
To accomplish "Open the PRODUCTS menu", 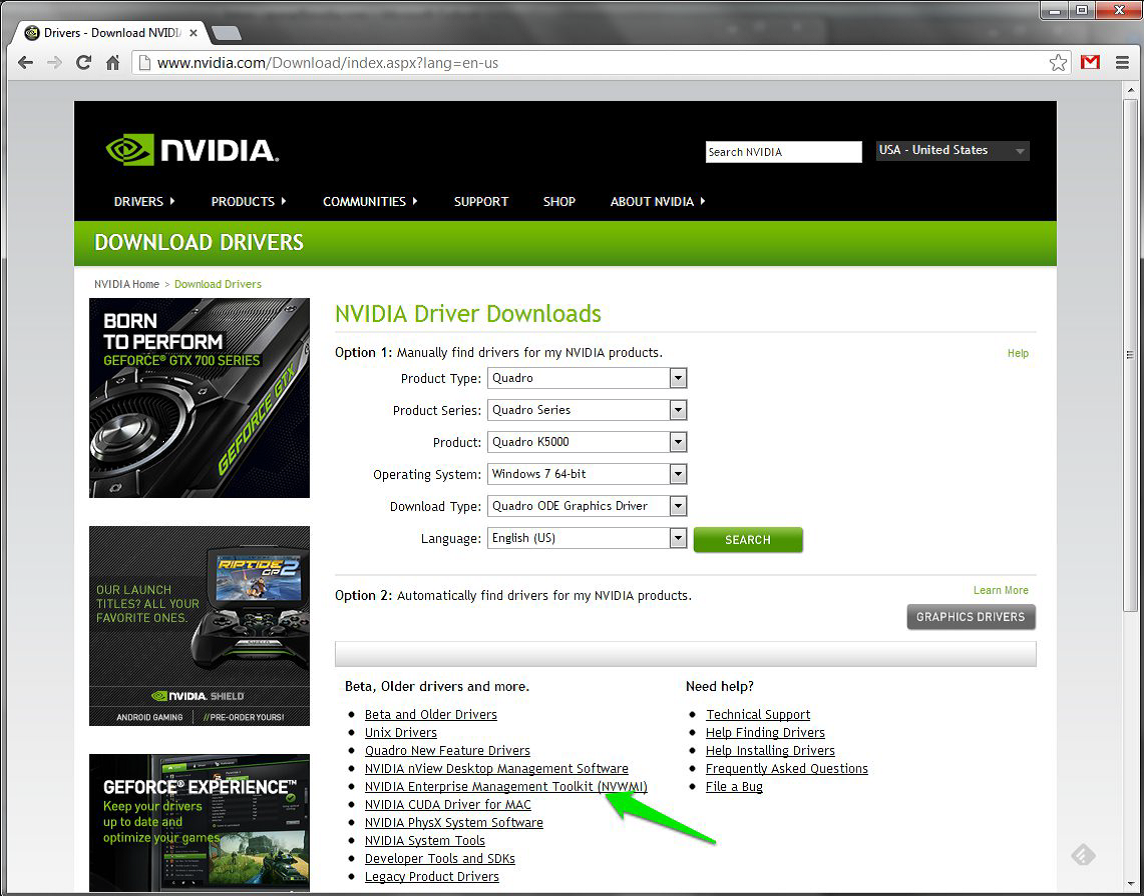I will 249,201.
